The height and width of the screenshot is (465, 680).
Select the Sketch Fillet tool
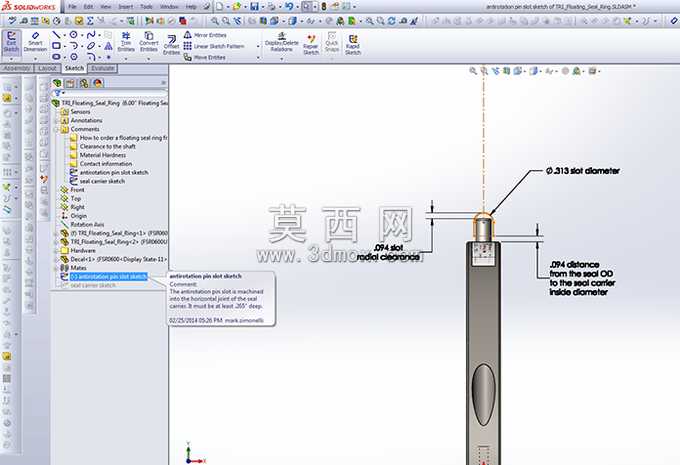pyautogui.click(x=91, y=57)
